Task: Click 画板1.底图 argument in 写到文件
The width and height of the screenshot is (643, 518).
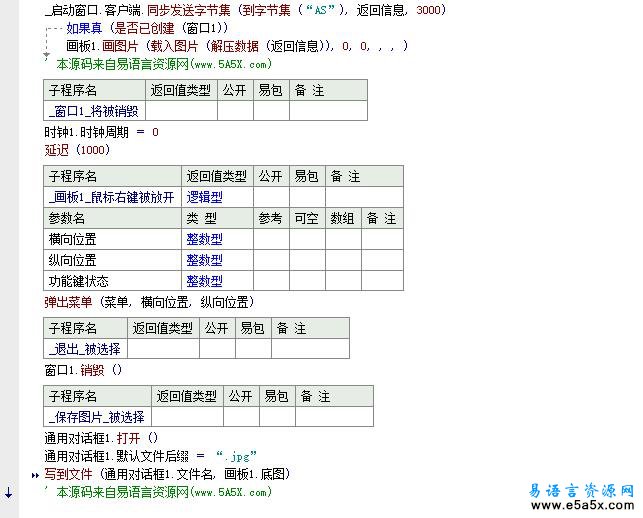Action: [254, 475]
